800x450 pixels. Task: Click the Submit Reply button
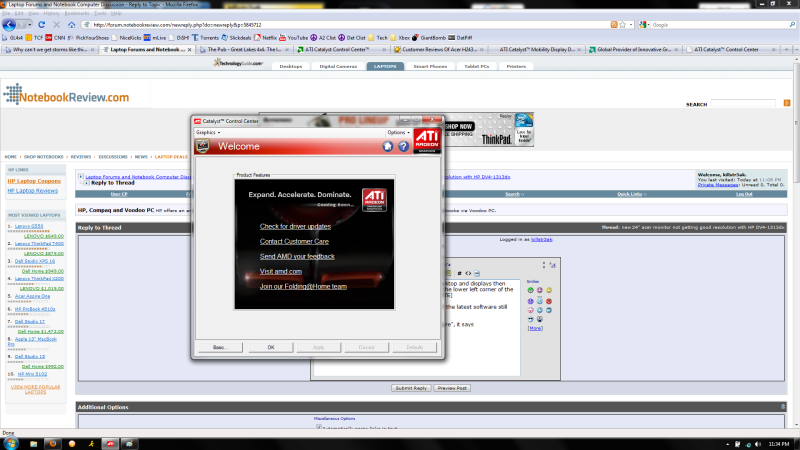(411, 388)
